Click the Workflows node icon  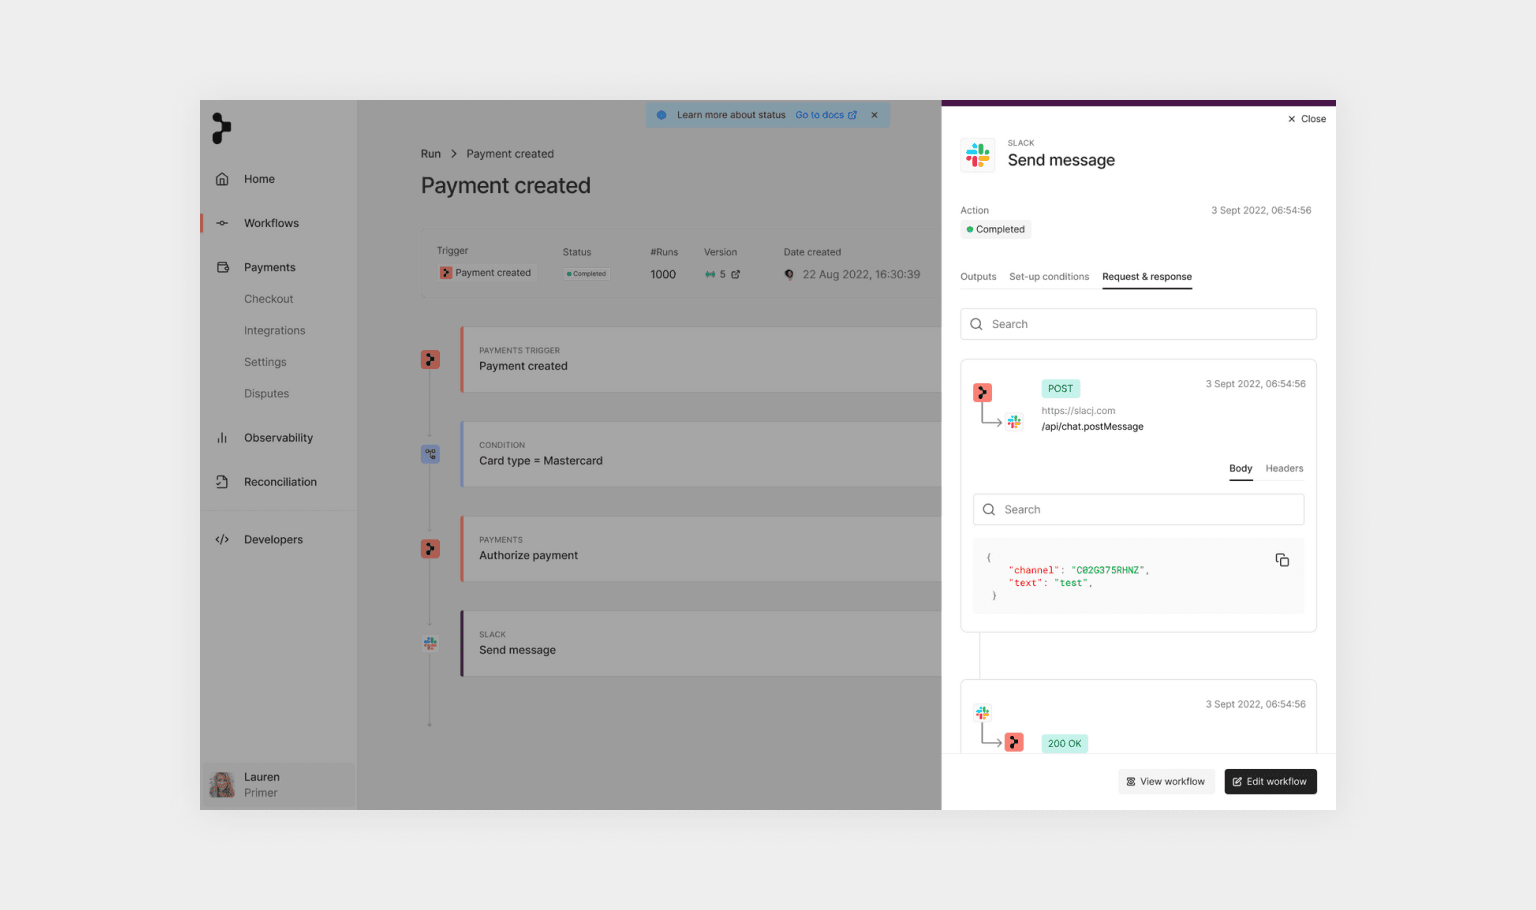[222, 223]
